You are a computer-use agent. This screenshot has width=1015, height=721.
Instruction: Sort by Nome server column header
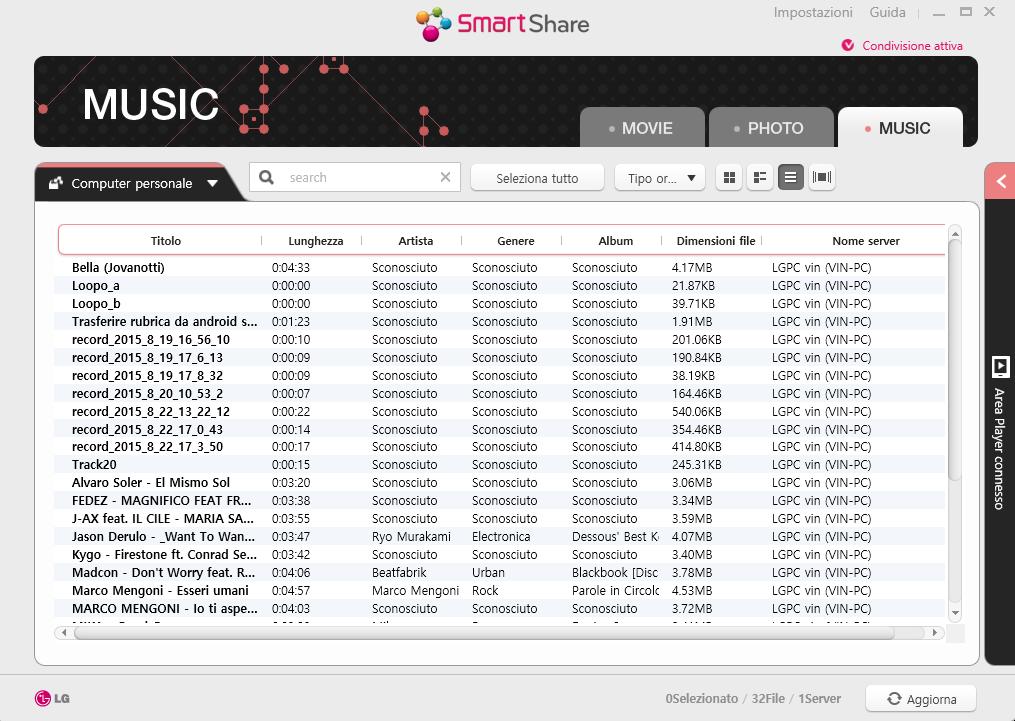(x=866, y=241)
